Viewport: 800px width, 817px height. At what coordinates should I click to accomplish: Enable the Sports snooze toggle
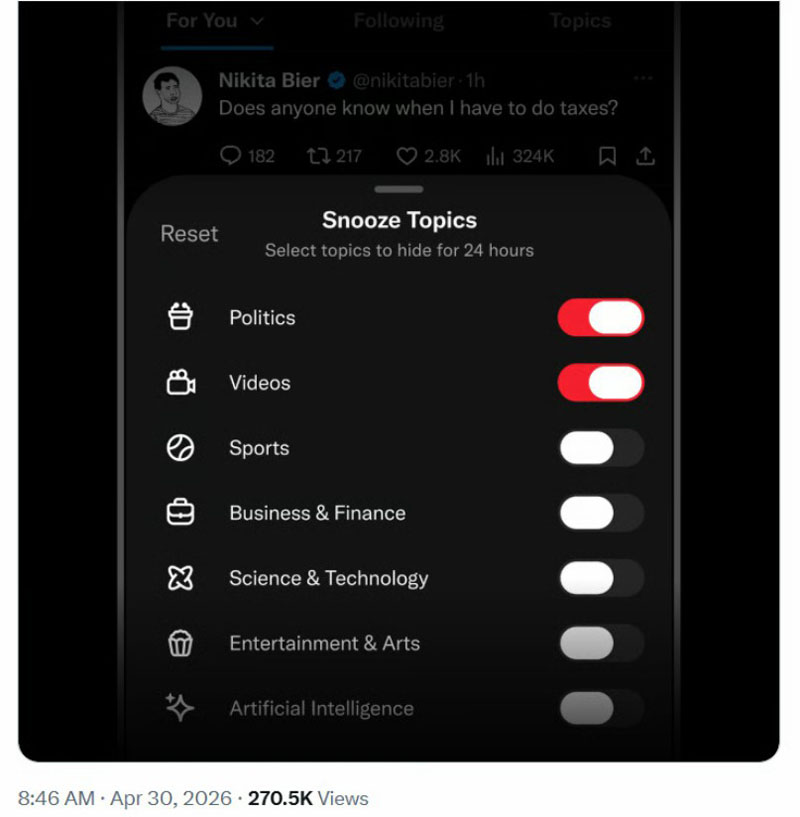(x=600, y=448)
